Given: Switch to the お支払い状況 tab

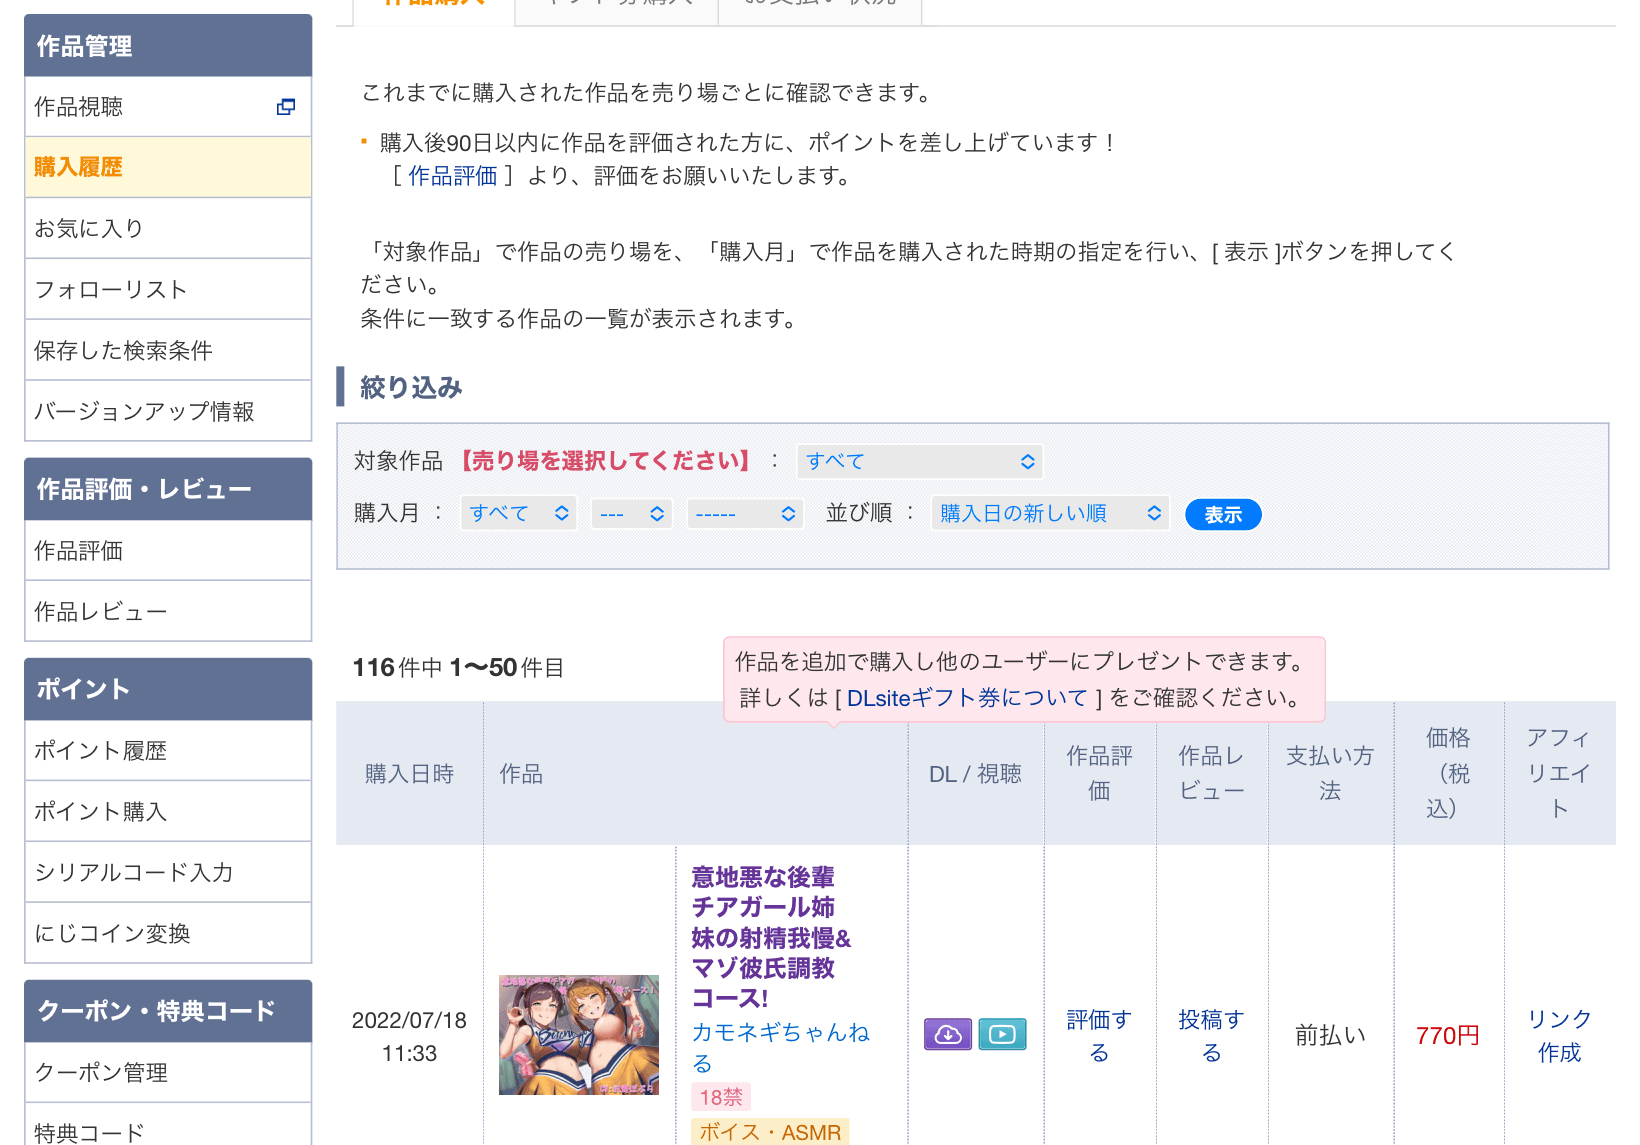Looking at the screenshot, I should point(819,5).
